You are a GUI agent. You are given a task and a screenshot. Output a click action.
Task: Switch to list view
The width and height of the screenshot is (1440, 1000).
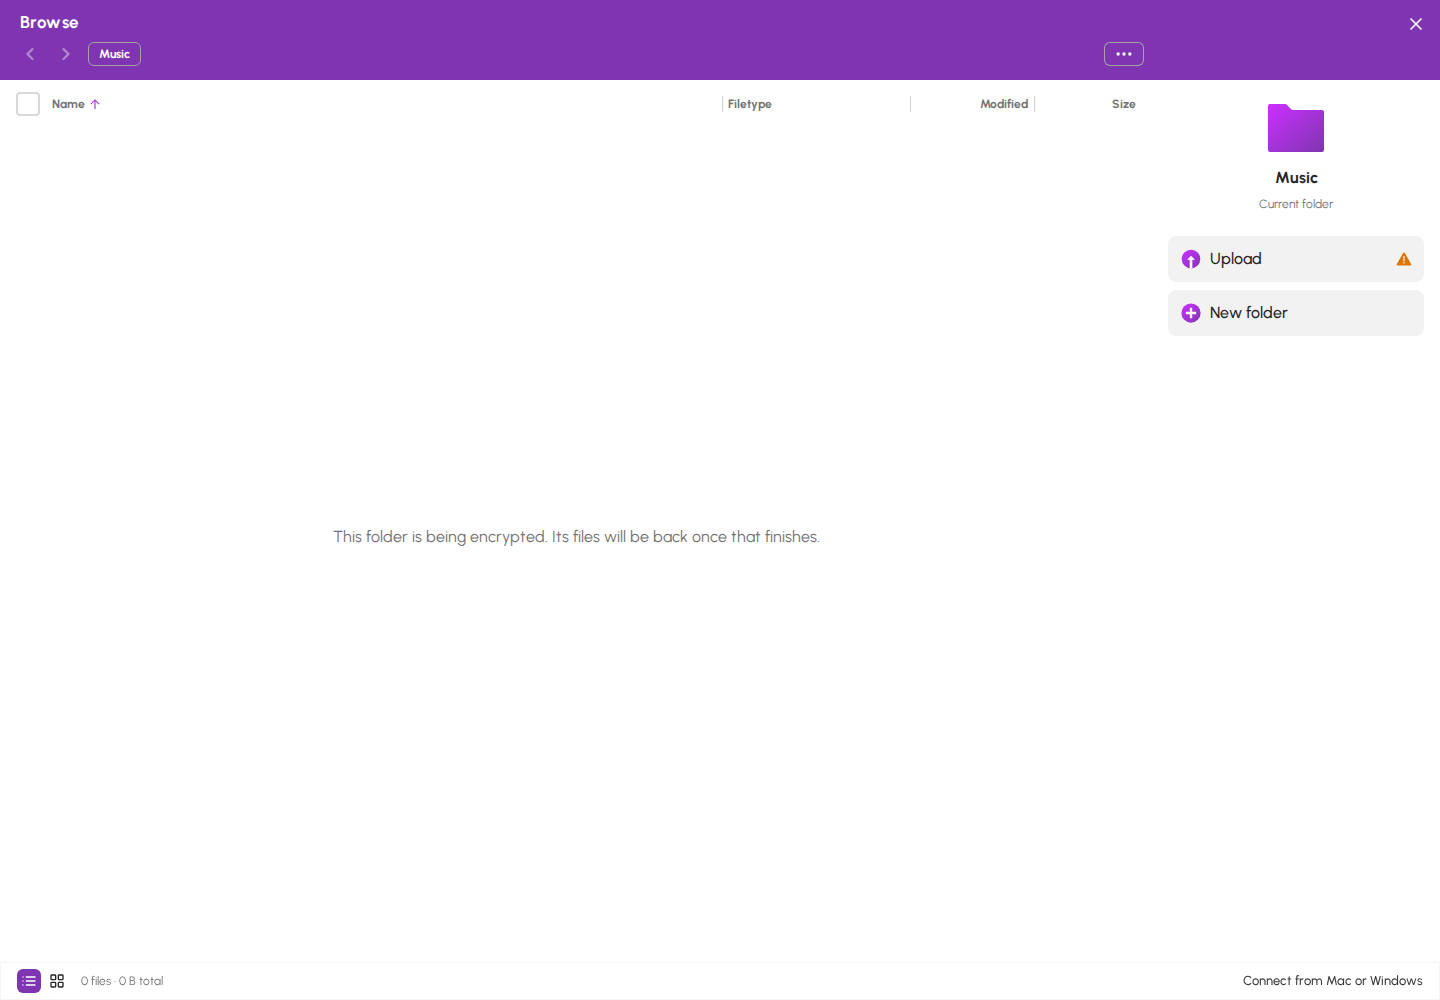click(x=29, y=981)
